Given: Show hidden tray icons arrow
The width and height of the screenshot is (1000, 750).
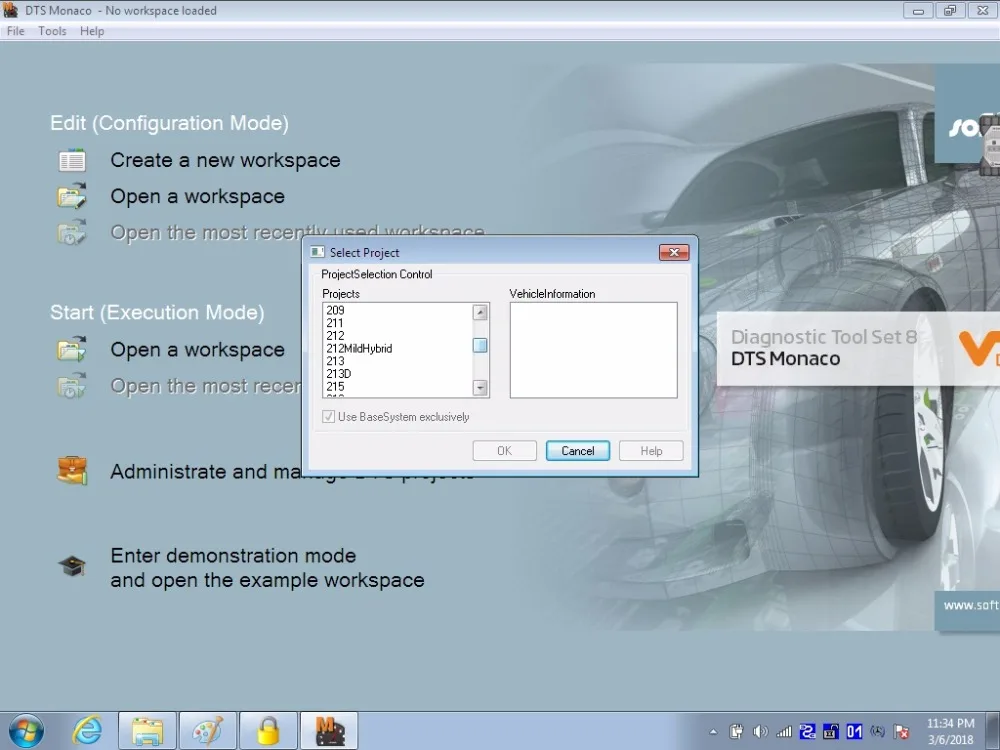Looking at the screenshot, I should (713, 732).
